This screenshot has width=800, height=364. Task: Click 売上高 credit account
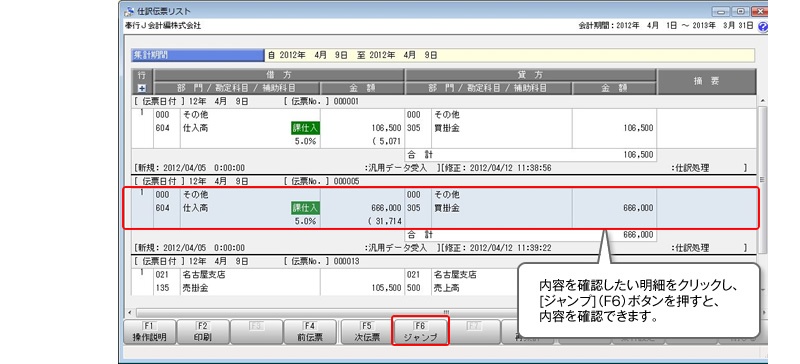tap(446, 288)
